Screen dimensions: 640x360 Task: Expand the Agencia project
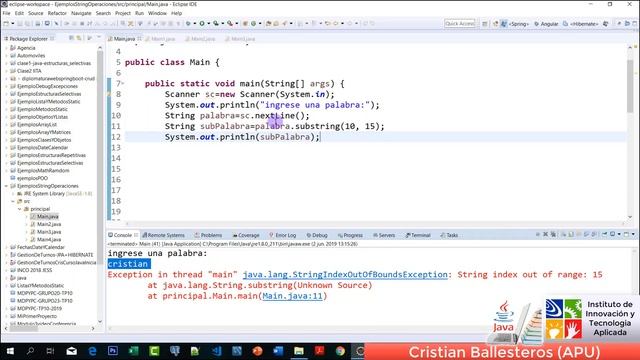7,48
